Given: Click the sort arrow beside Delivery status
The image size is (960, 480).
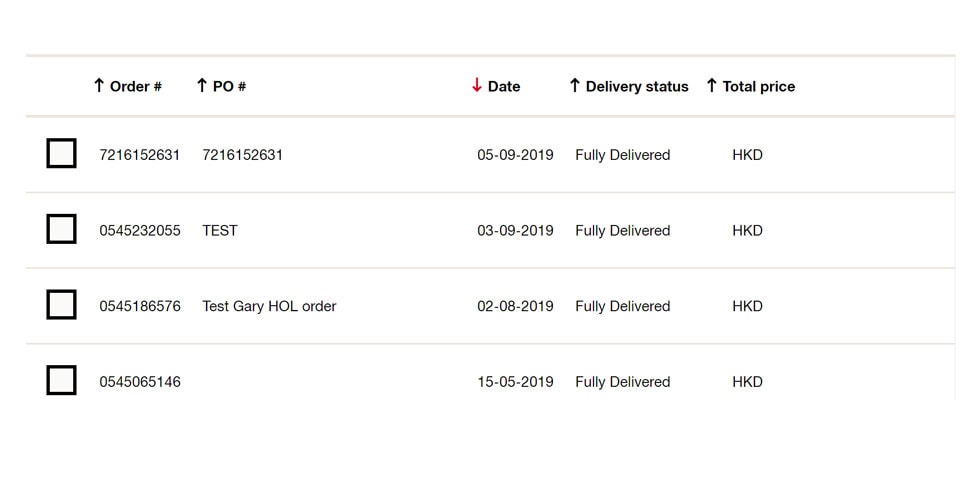Looking at the screenshot, I should [x=574, y=85].
